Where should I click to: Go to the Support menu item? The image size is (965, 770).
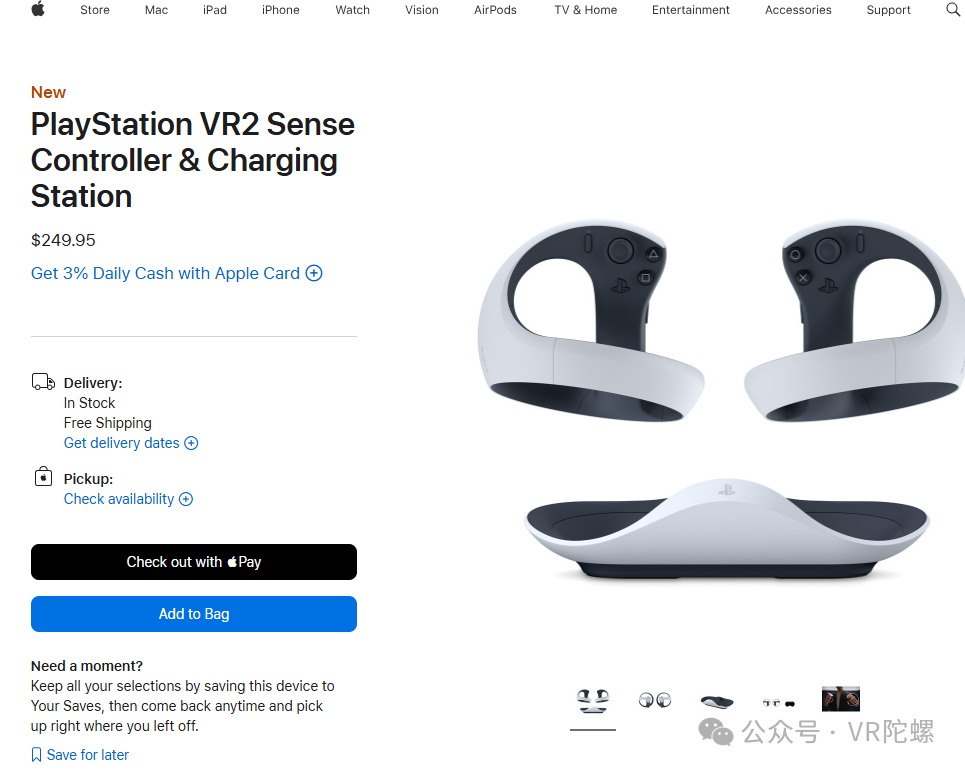(x=889, y=10)
